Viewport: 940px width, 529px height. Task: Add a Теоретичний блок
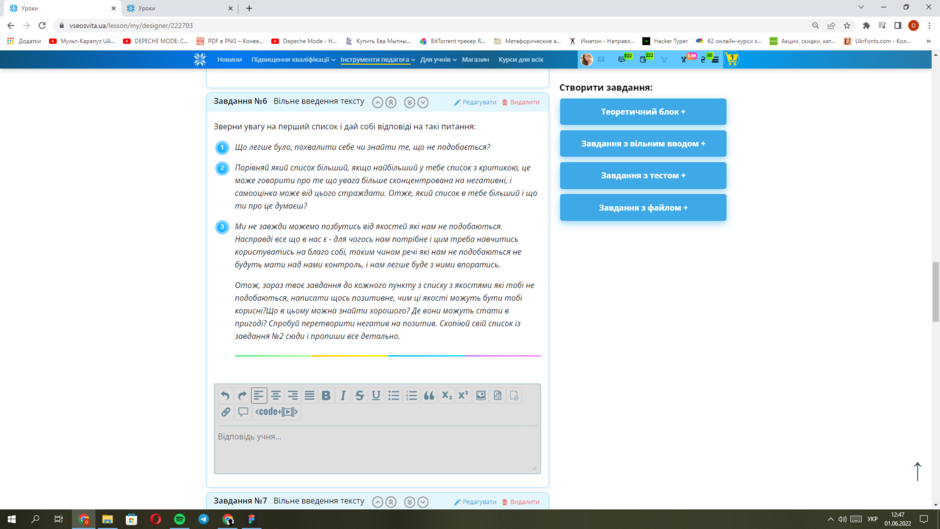click(x=643, y=112)
